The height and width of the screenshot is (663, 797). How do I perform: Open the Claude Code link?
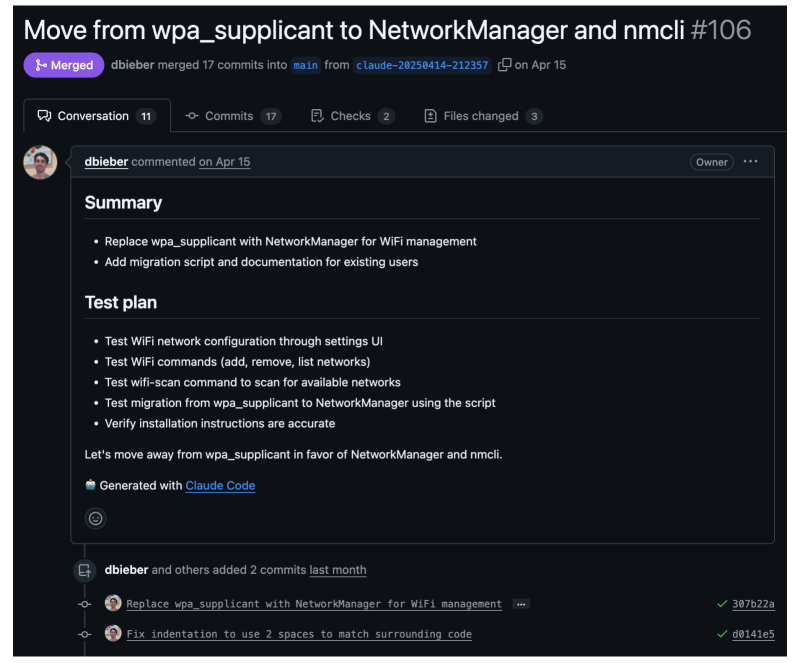pos(220,486)
